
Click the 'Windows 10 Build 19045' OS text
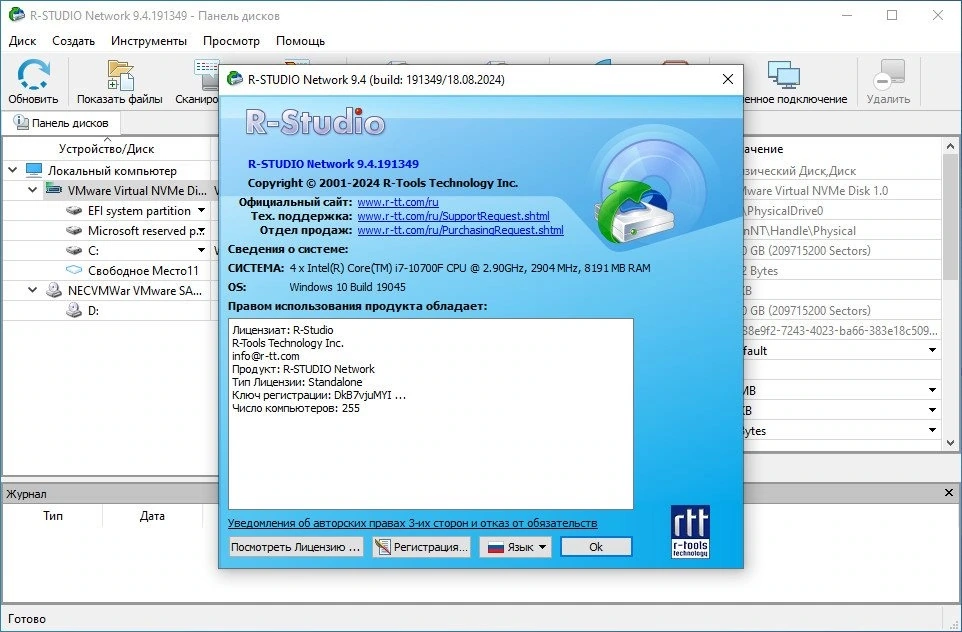coord(347,287)
